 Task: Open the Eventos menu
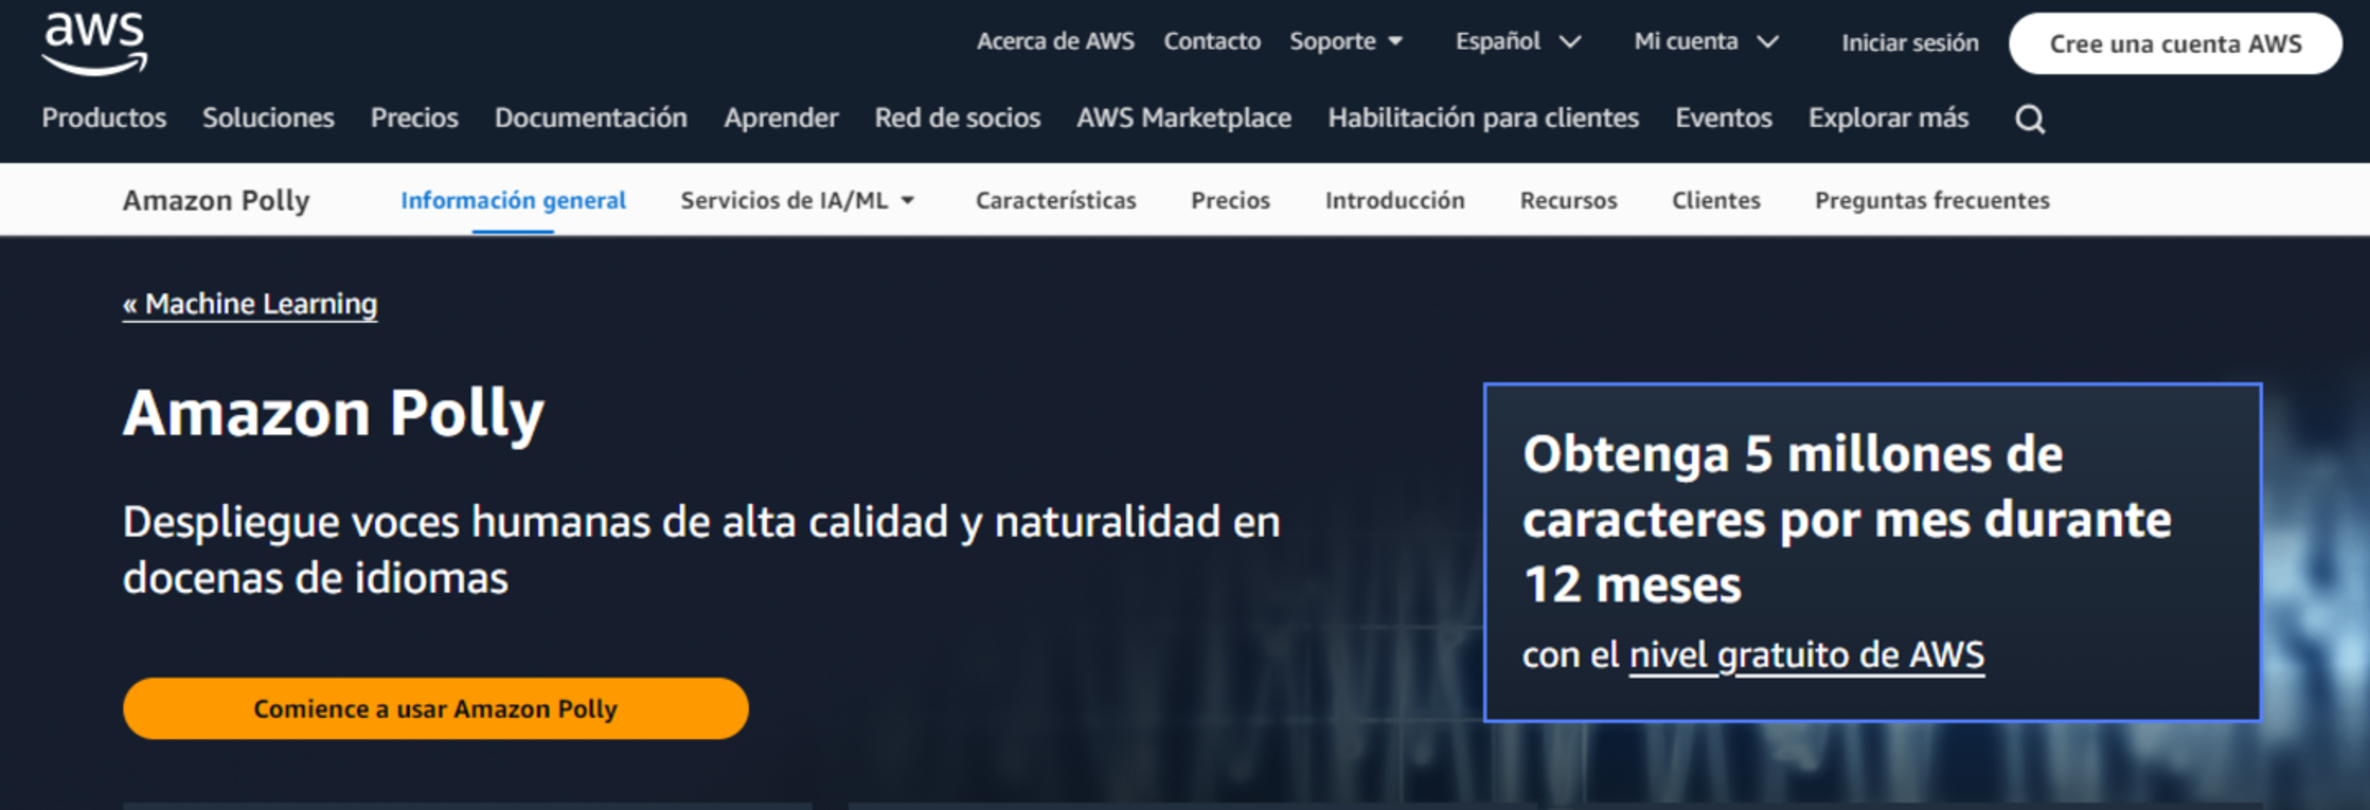[1723, 118]
